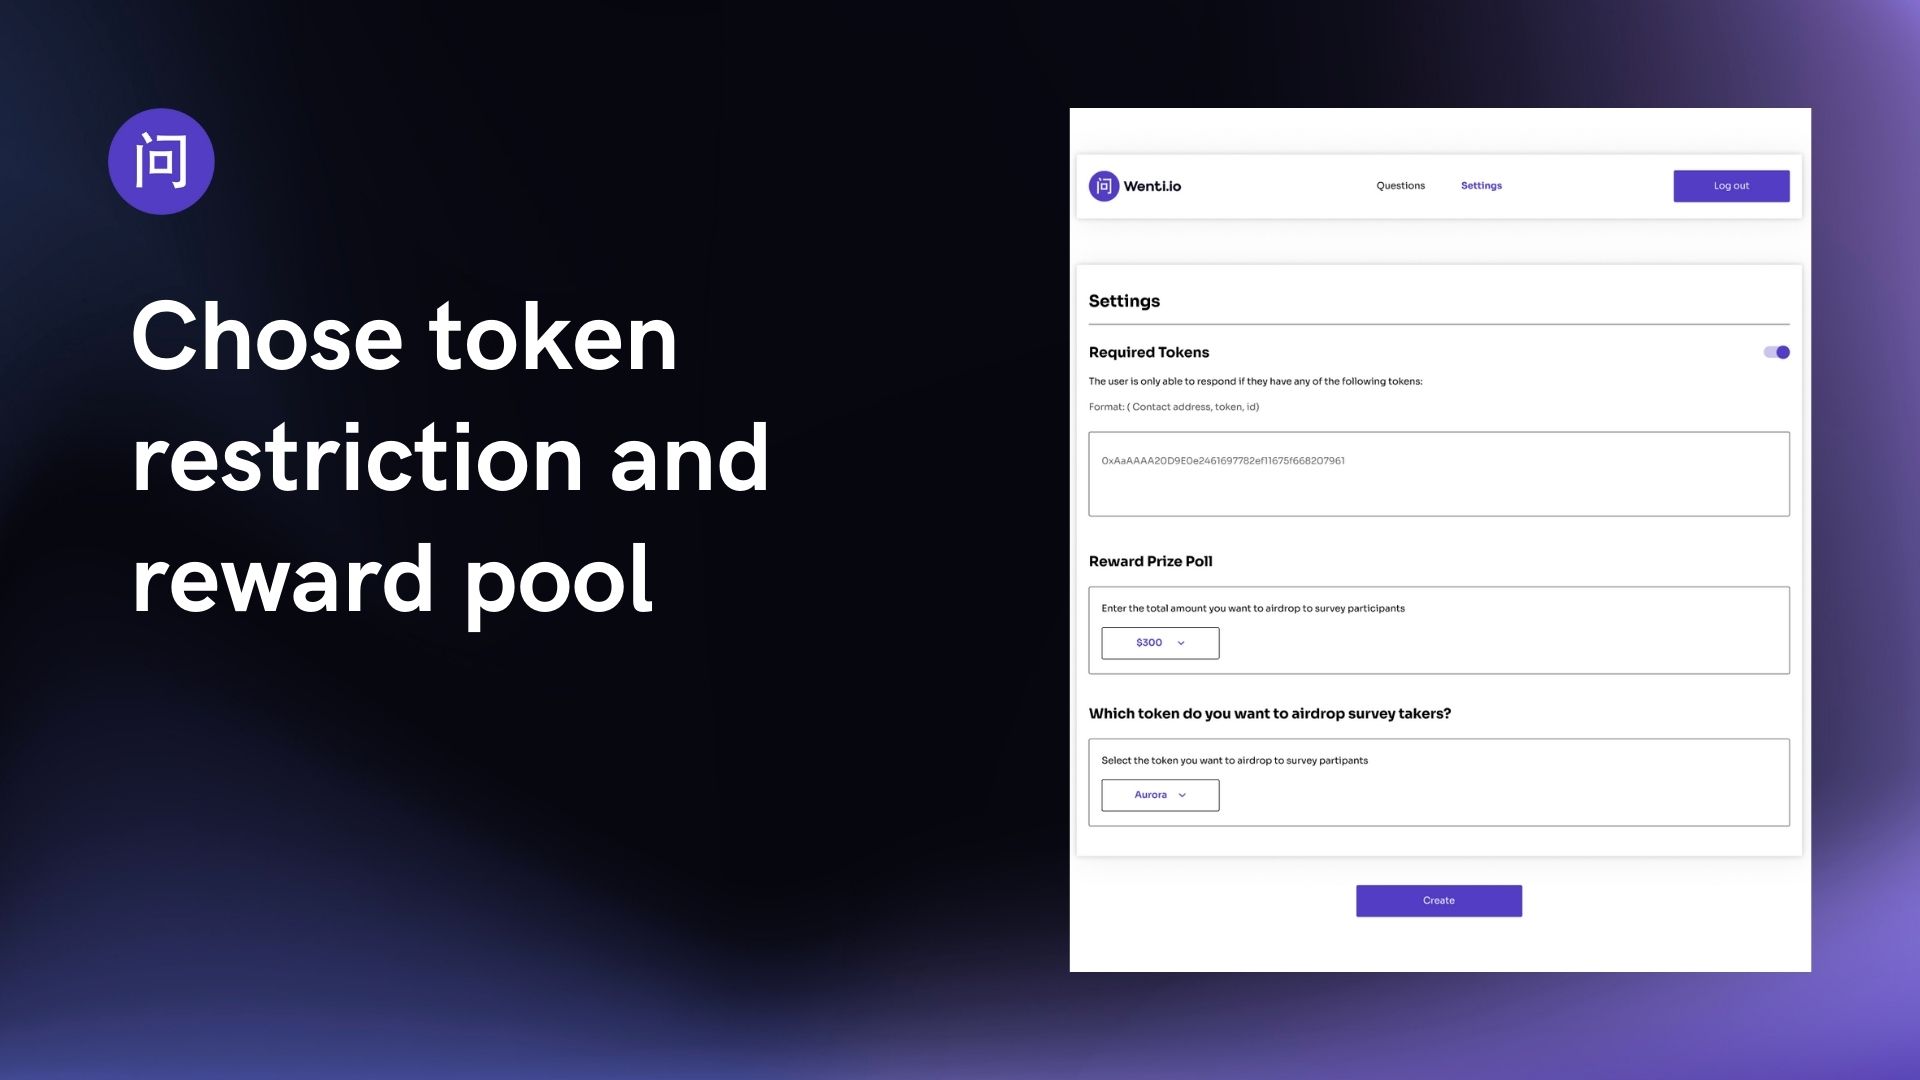Switch to the Settings tab

(1481, 186)
